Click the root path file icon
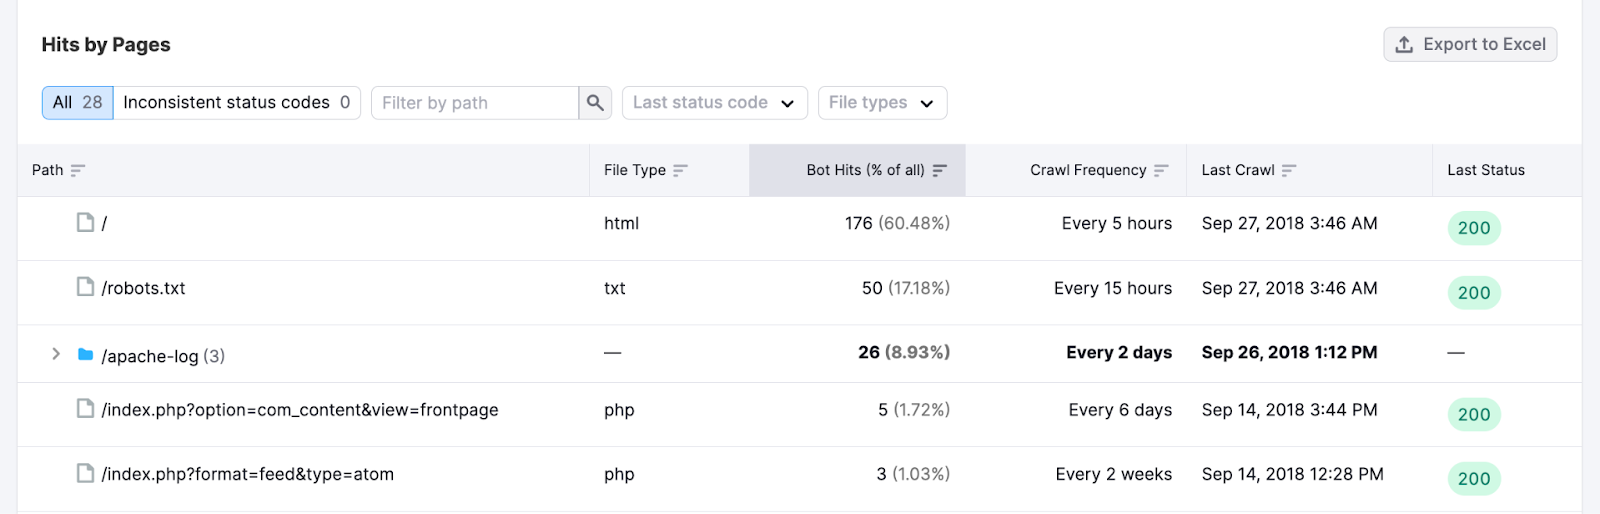 (86, 222)
